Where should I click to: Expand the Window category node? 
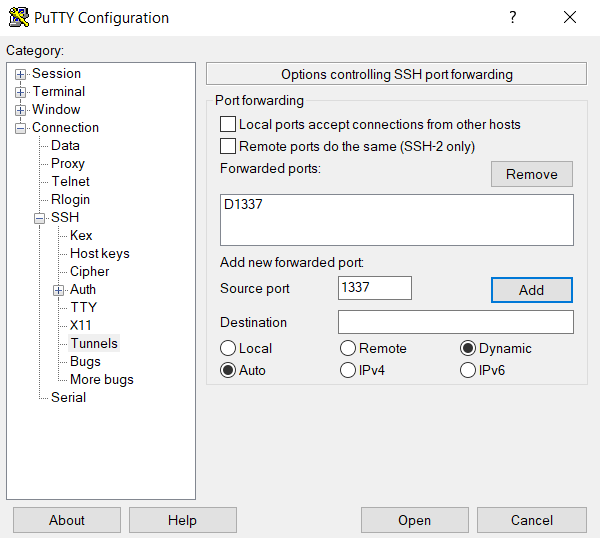tap(21, 110)
